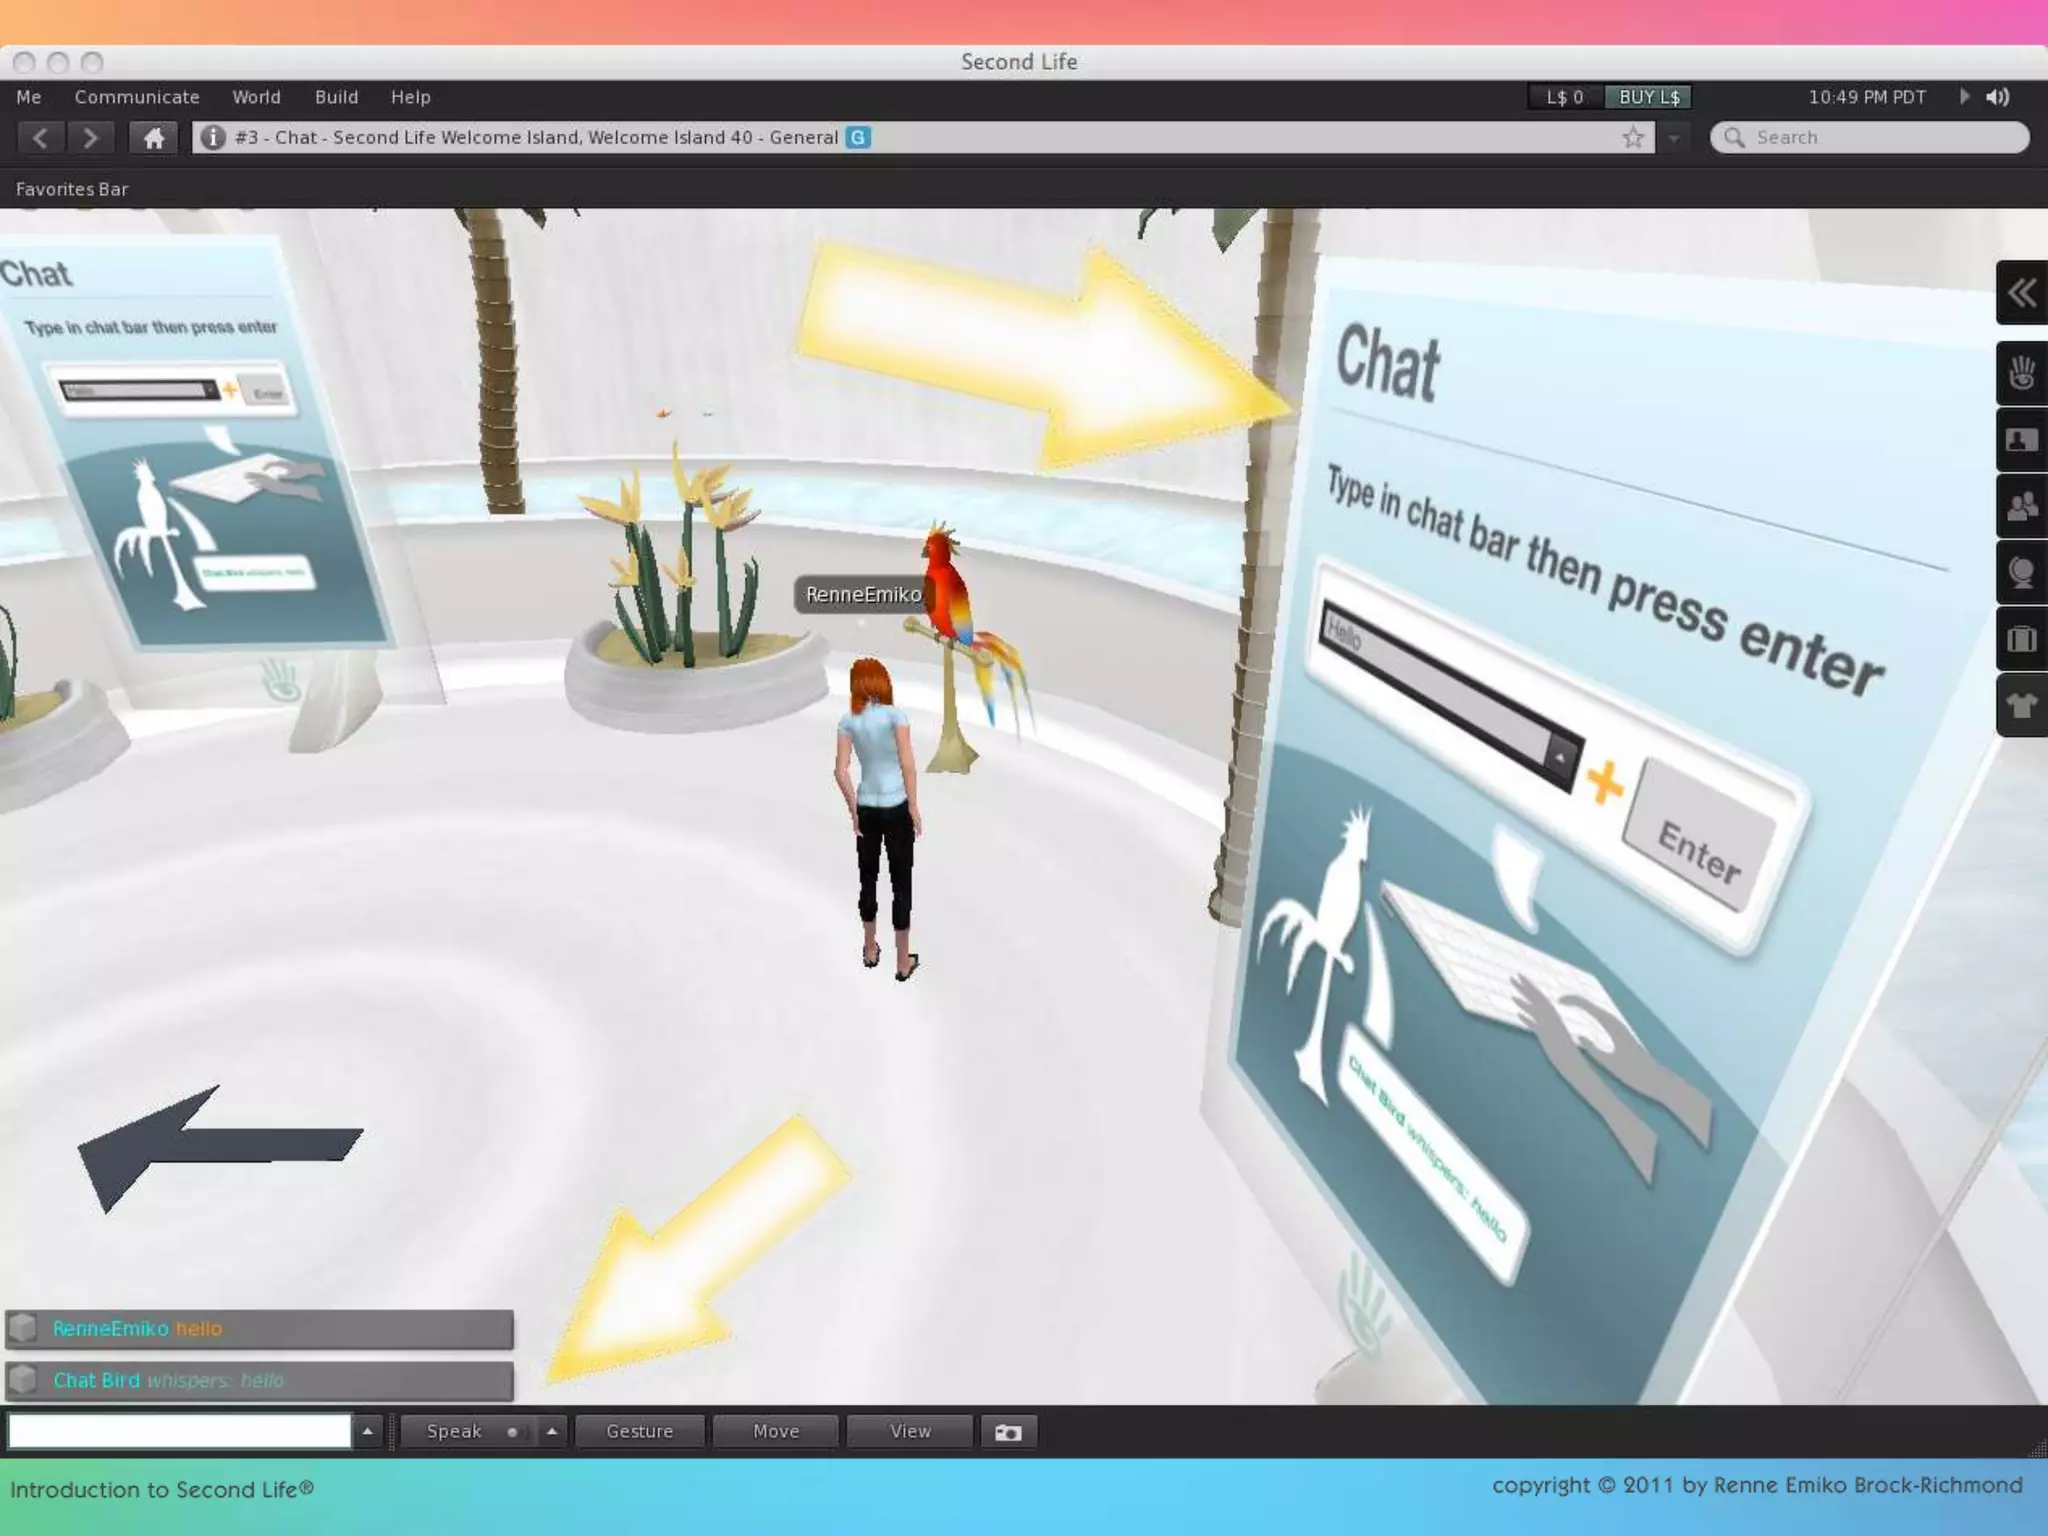Image resolution: width=2048 pixels, height=1536 pixels.
Task: Open the World menu
Action: point(256,97)
